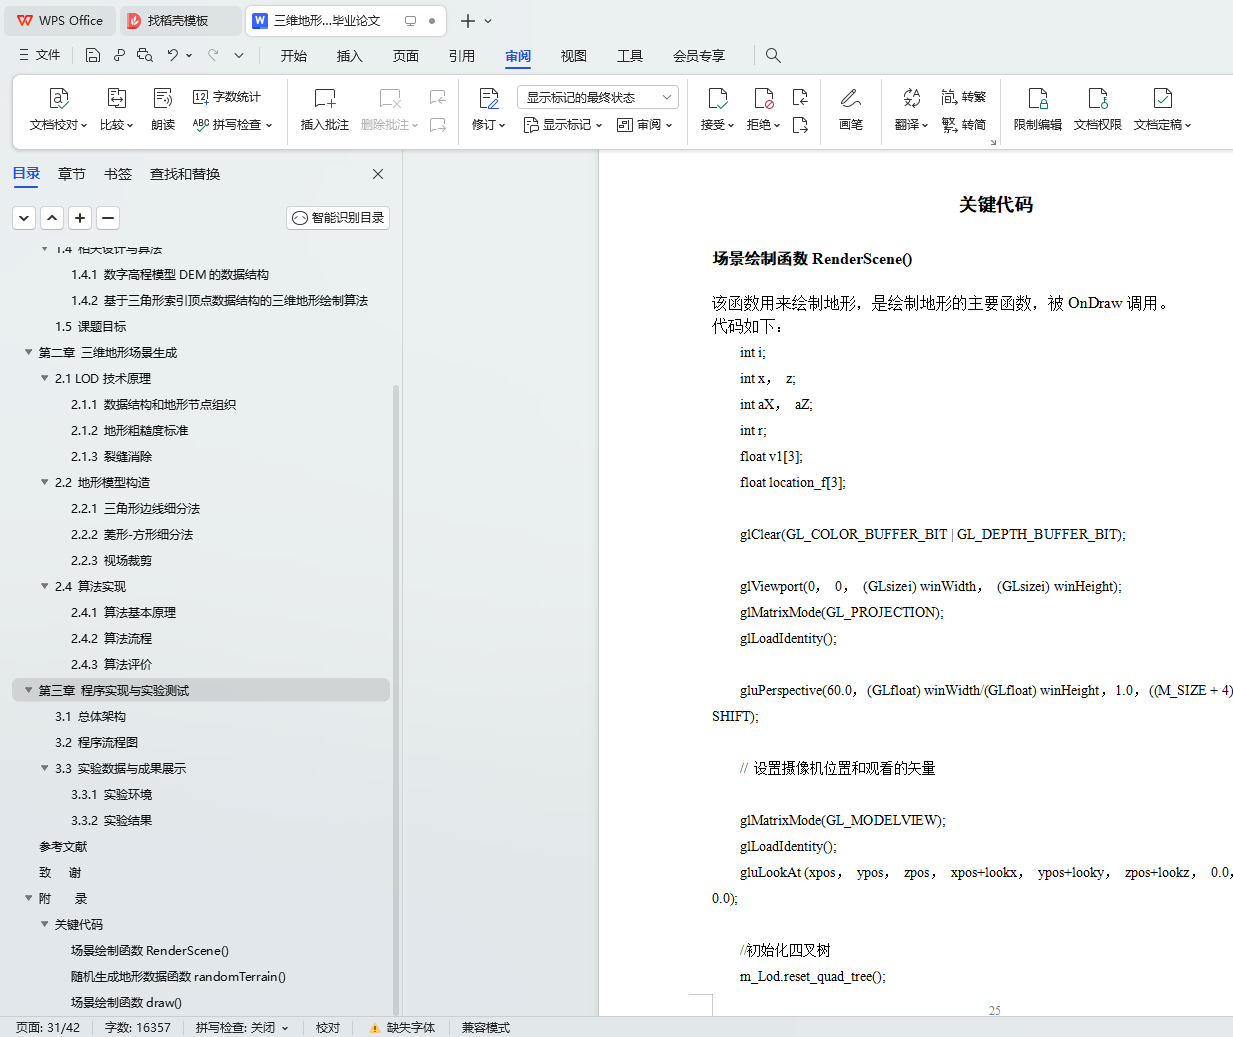Image resolution: width=1233 pixels, height=1037 pixels.
Task: Click the up arrow button in outline toolbar
Action: click(53, 217)
